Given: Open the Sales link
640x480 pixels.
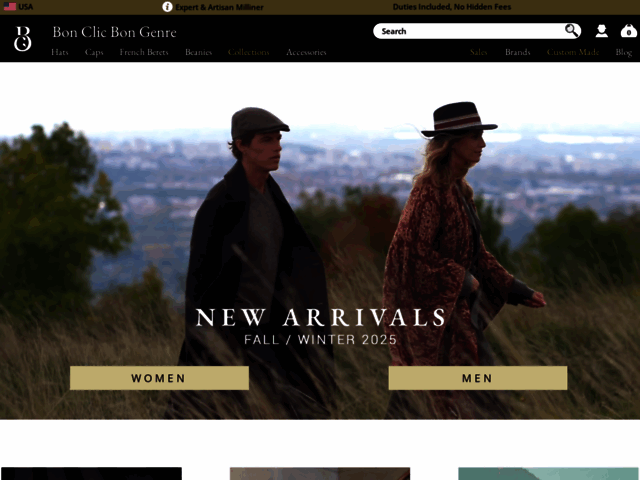Looking at the screenshot, I should 478,52.
